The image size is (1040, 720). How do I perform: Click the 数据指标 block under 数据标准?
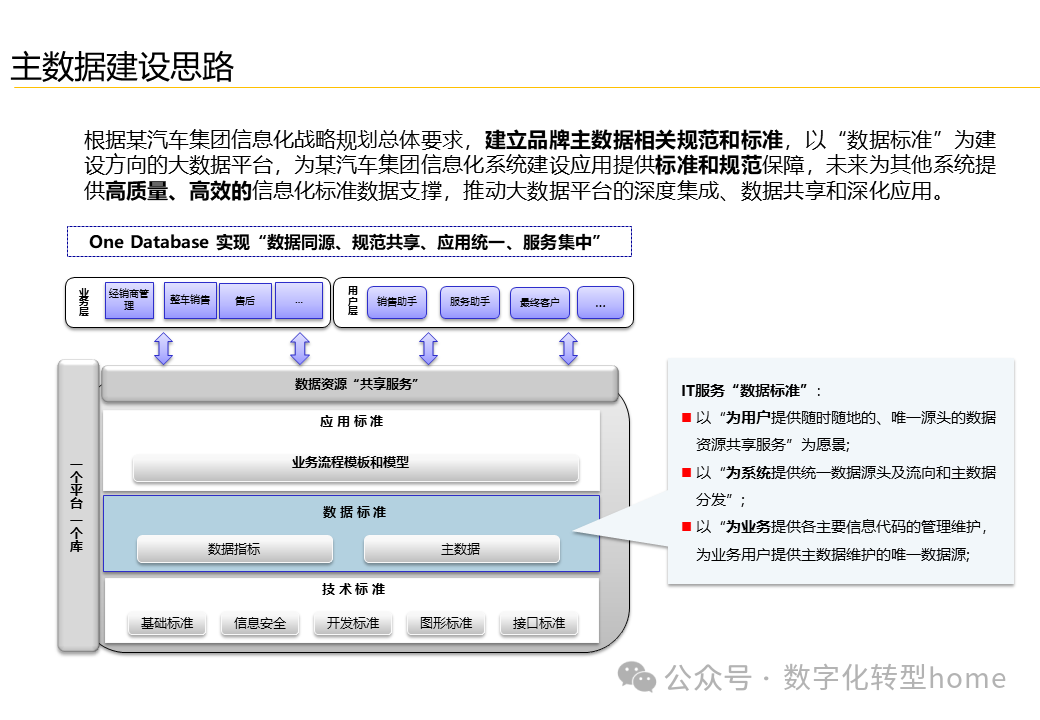(x=235, y=549)
